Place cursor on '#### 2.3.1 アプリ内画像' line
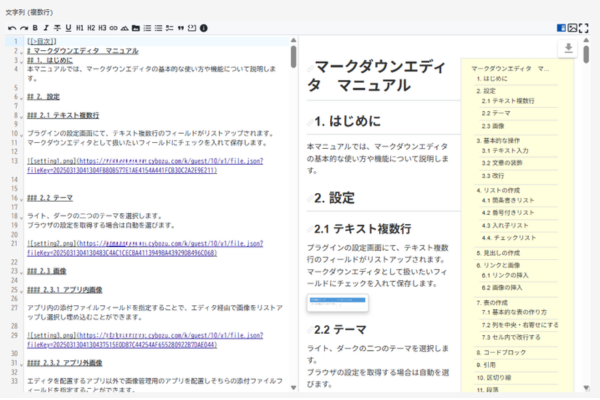Viewport: 600px width, 400px height. pyautogui.click(x=65, y=290)
